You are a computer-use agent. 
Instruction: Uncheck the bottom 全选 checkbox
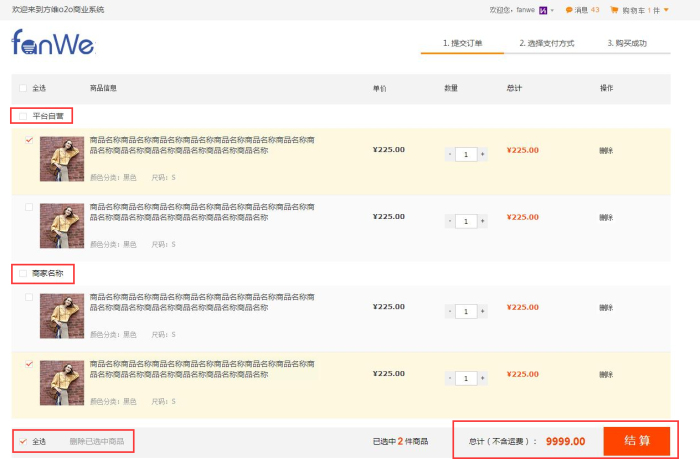23,442
